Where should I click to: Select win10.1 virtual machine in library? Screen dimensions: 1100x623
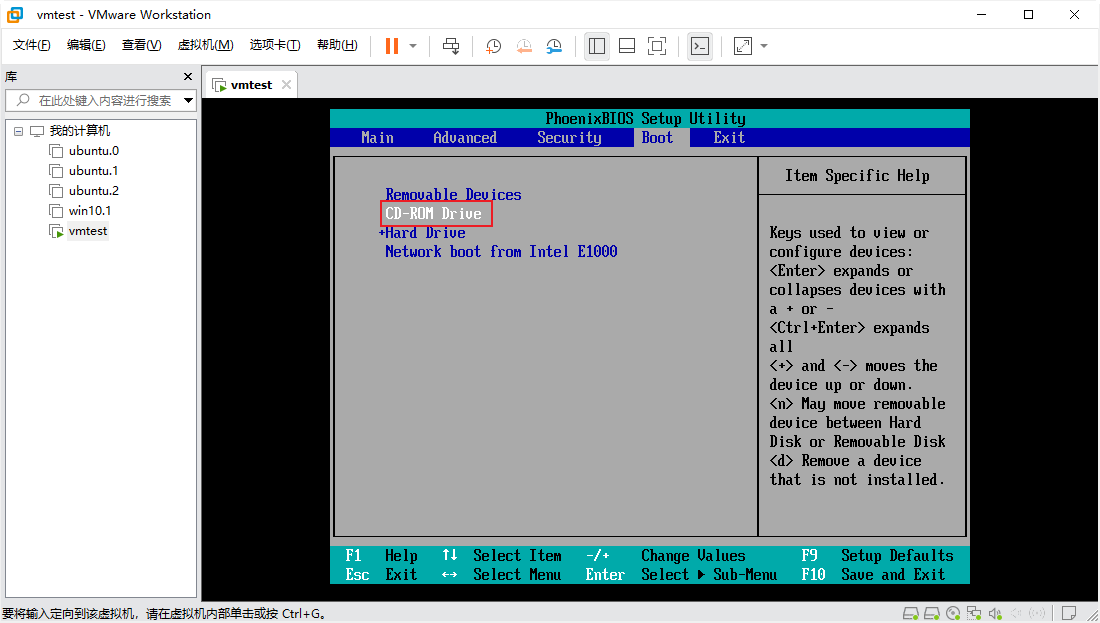(89, 211)
